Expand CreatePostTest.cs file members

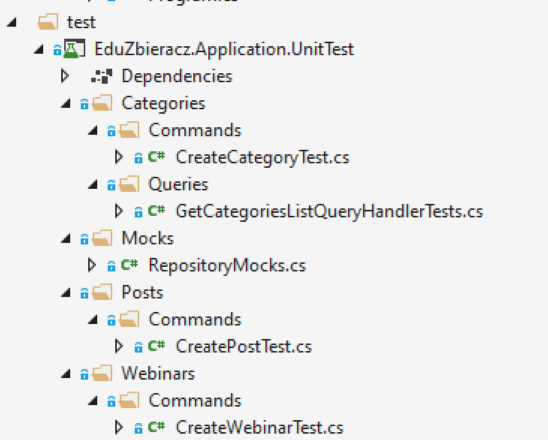[x=119, y=346]
